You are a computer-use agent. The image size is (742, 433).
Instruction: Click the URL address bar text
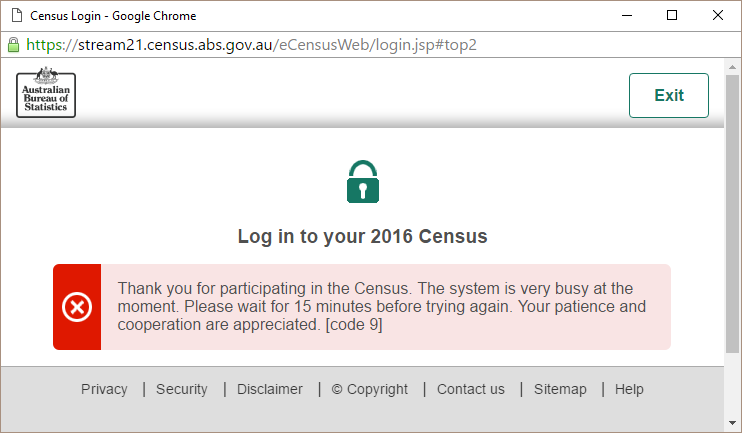point(251,45)
